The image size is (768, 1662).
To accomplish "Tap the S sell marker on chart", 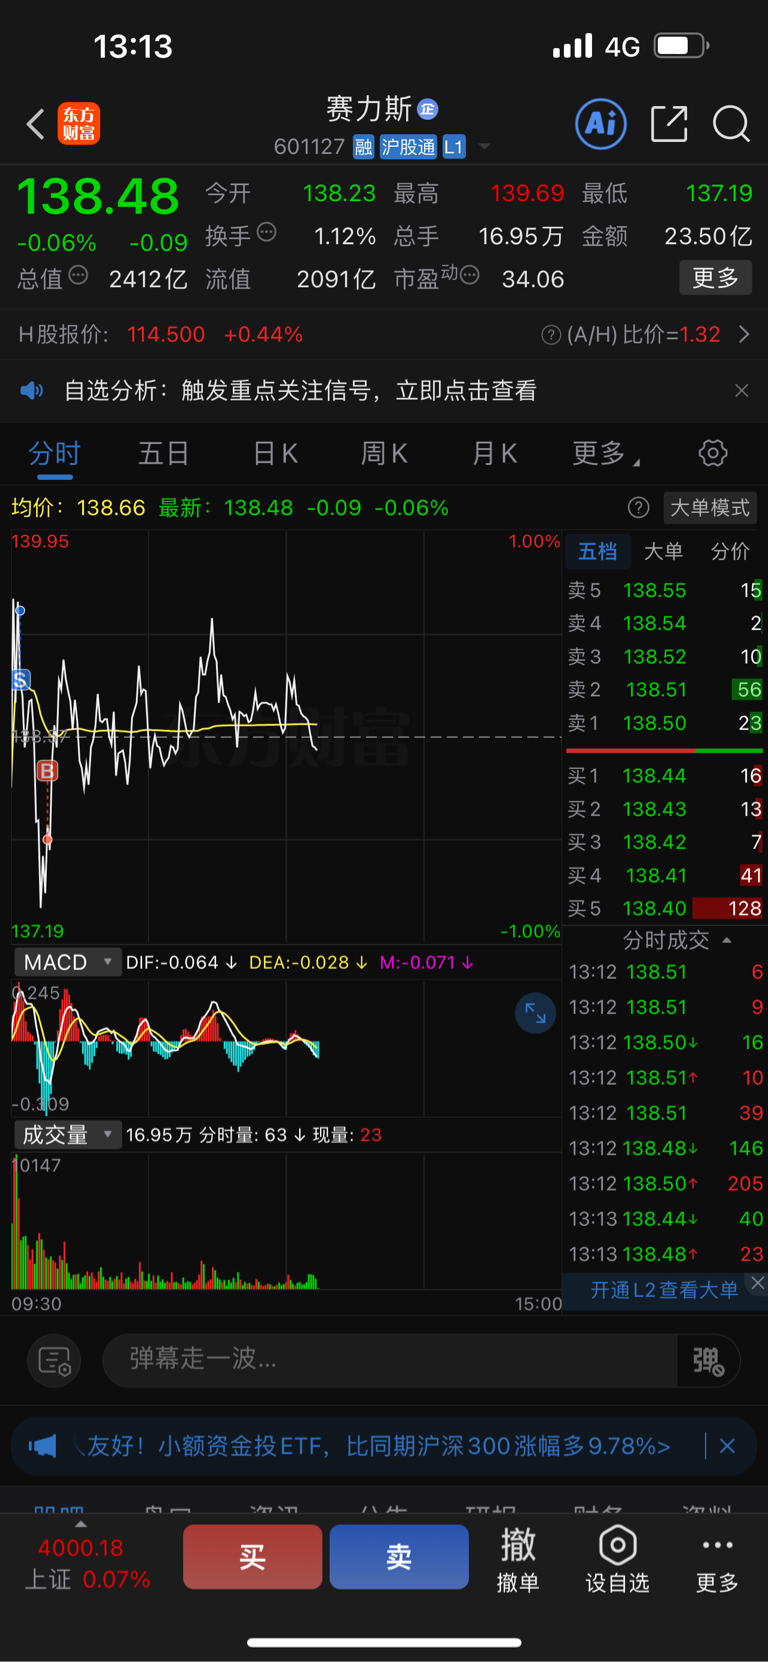I will click(20, 680).
